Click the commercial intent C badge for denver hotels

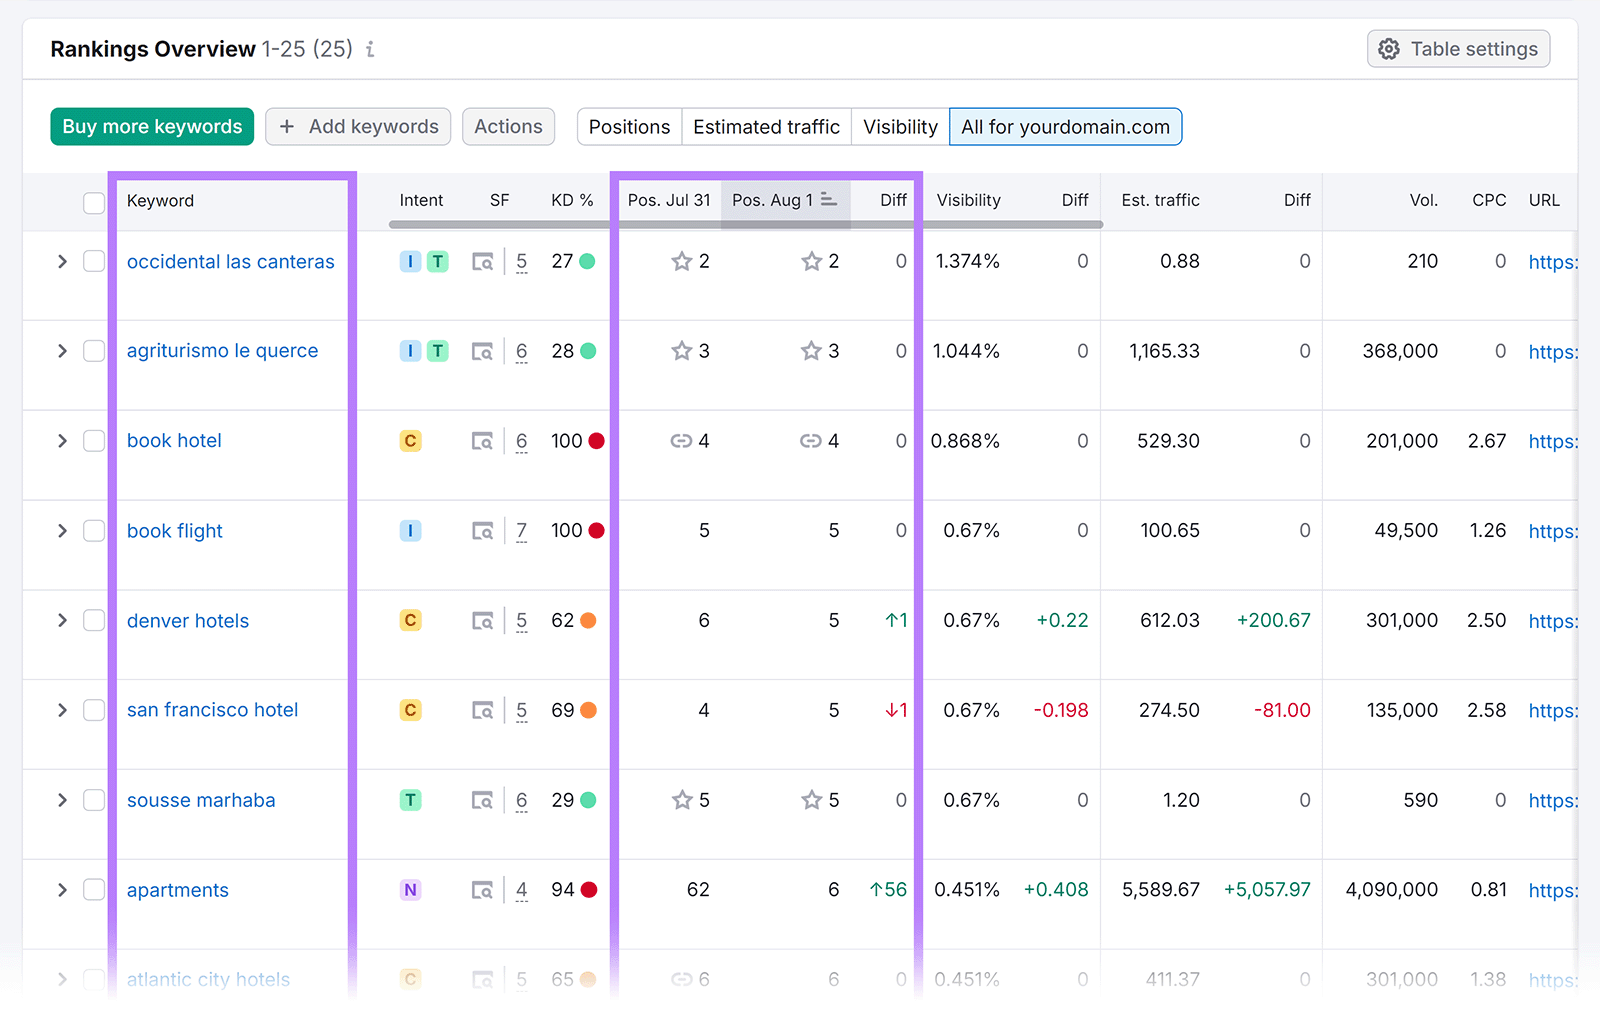pyautogui.click(x=410, y=620)
